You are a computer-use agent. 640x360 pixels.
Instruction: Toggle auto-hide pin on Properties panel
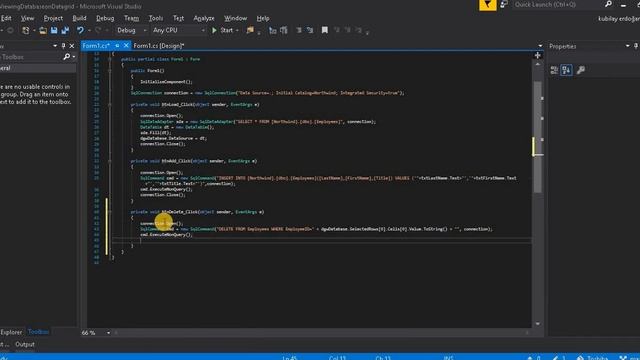point(636,46)
